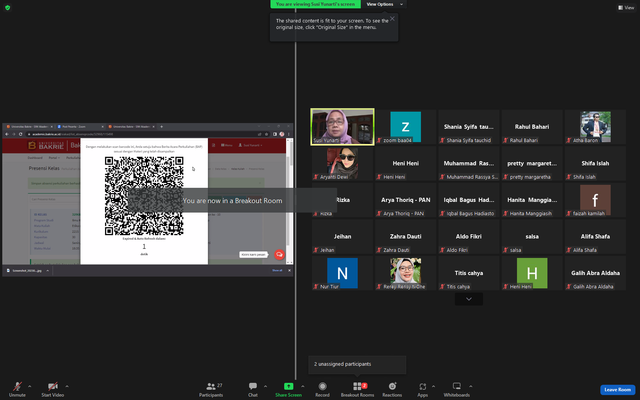Select salsa's participant tile
640x400 pixels.
pos(532,236)
